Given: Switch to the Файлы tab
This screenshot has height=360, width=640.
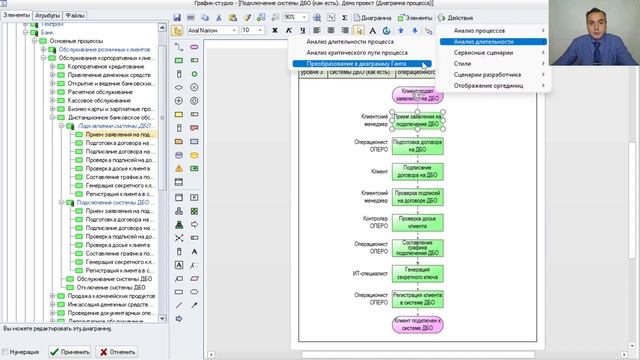Looking at the screenshot, I should point(75,16).
